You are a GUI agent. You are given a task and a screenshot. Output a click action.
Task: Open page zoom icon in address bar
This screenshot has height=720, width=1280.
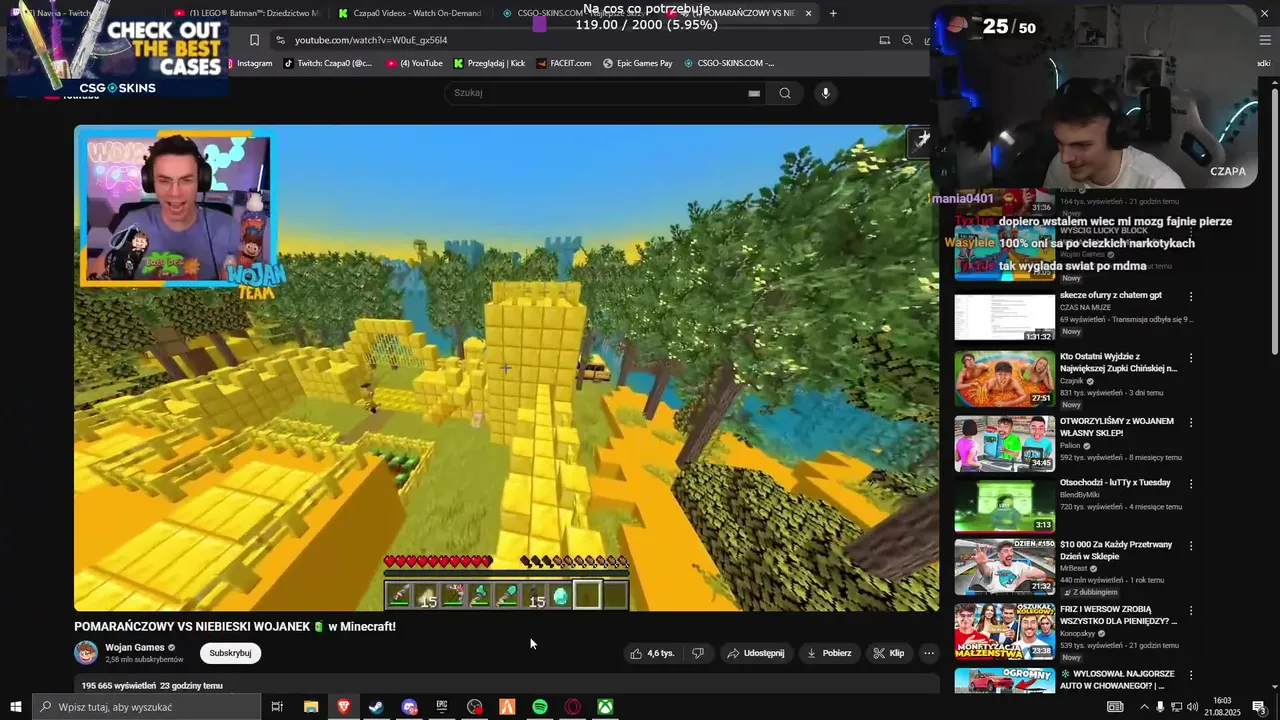907,40
